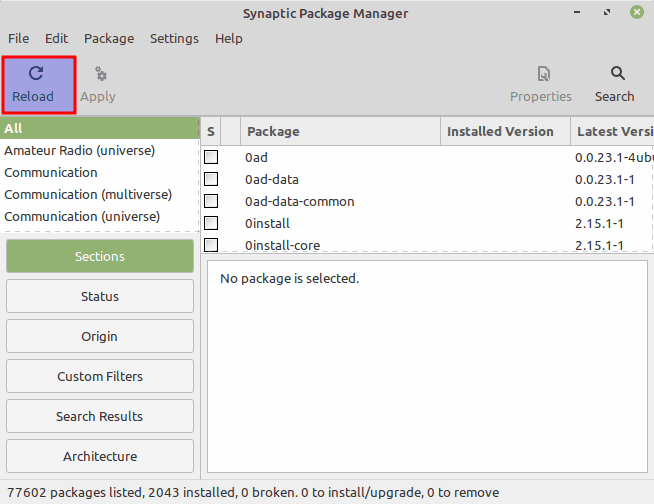Toggle the status checkbox for 0install
Screen dimensions: 654x504
click(211, 223)
